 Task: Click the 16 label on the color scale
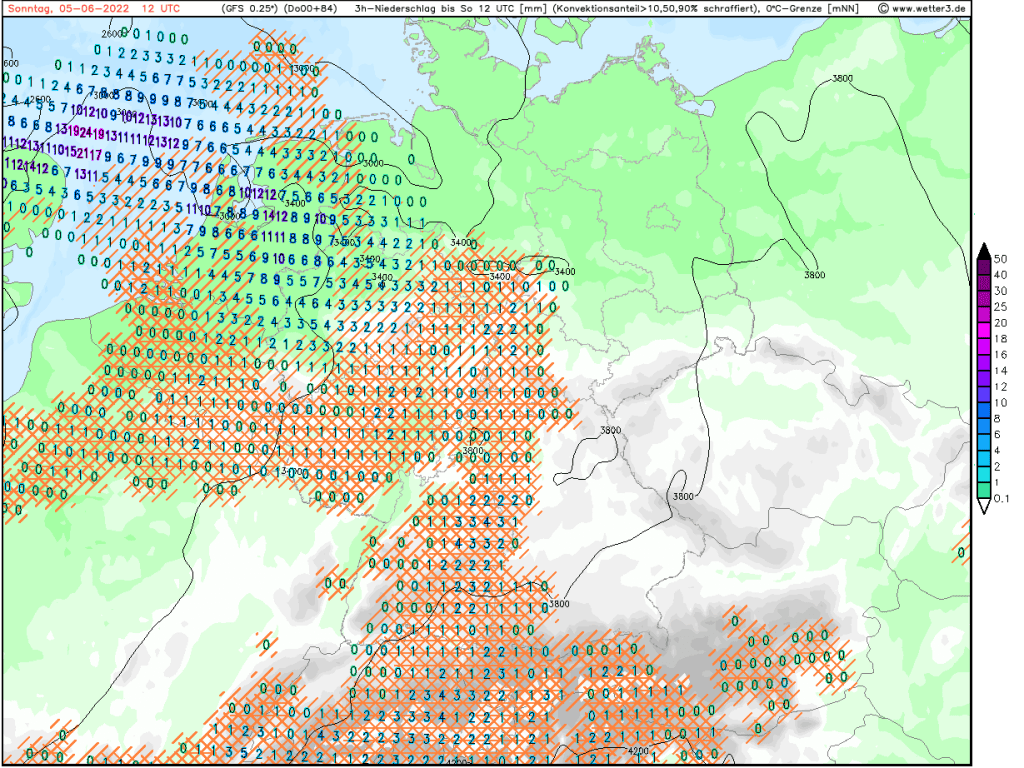point(1000,355)
